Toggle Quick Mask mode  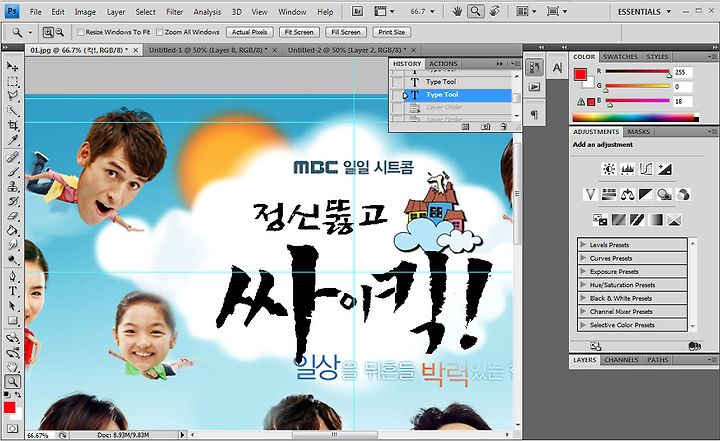pos(12,429)
